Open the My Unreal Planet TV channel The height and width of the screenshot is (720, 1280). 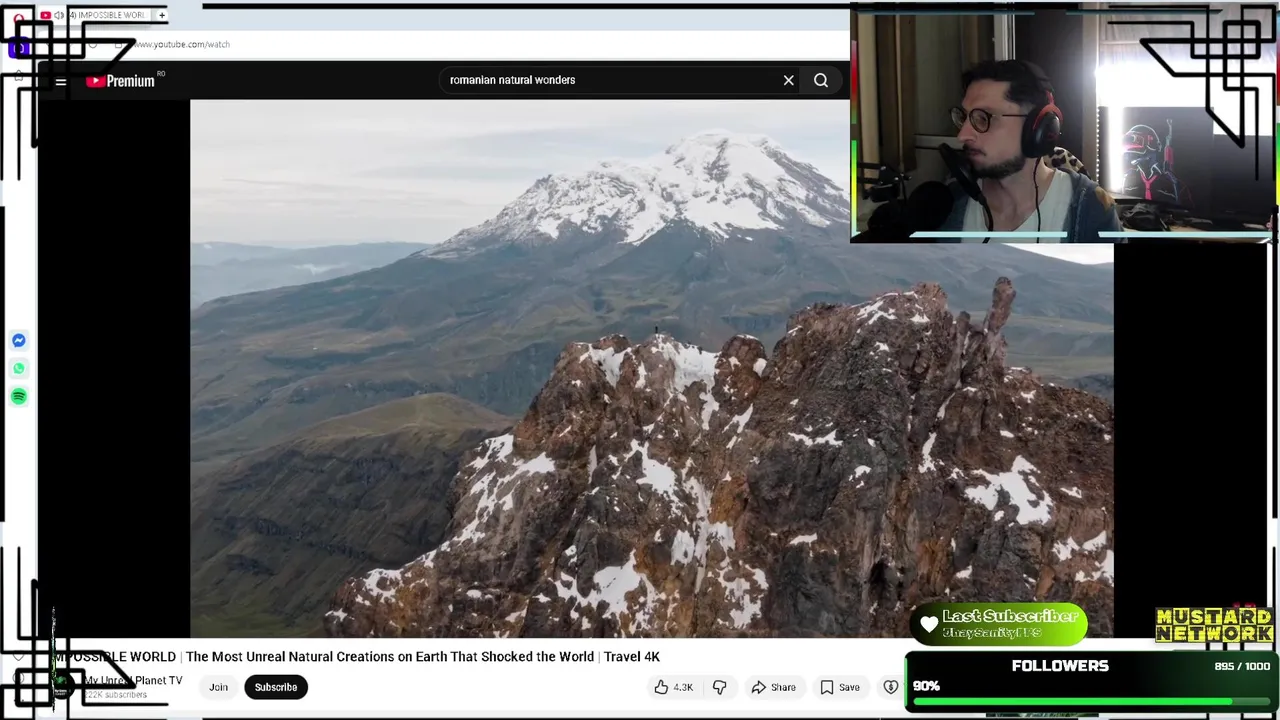pyautogui.click(x=133, y=680)
